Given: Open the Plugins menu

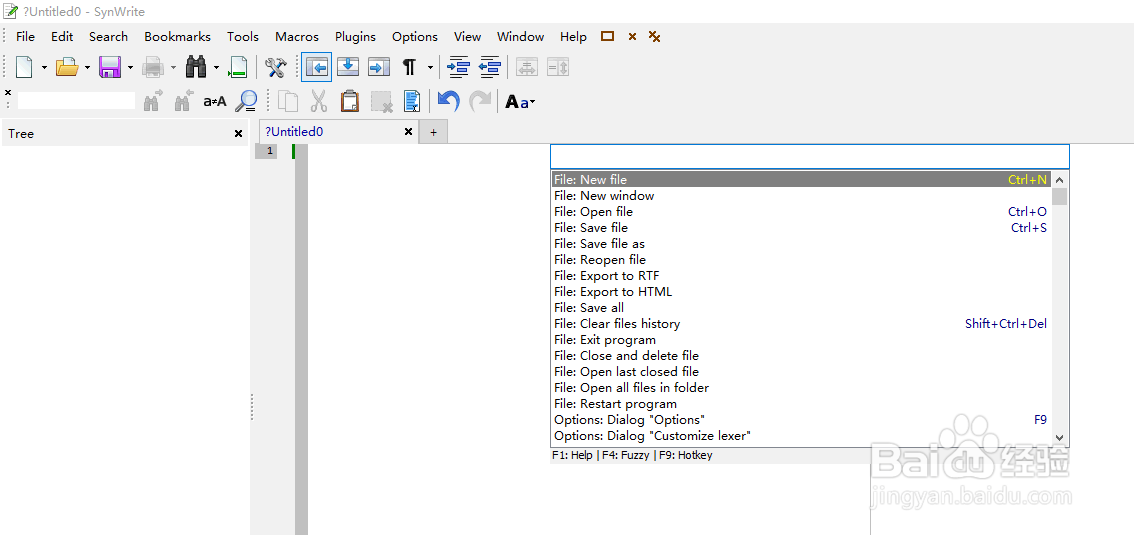Looking at the screenshot, I should [x=355, y=37].
